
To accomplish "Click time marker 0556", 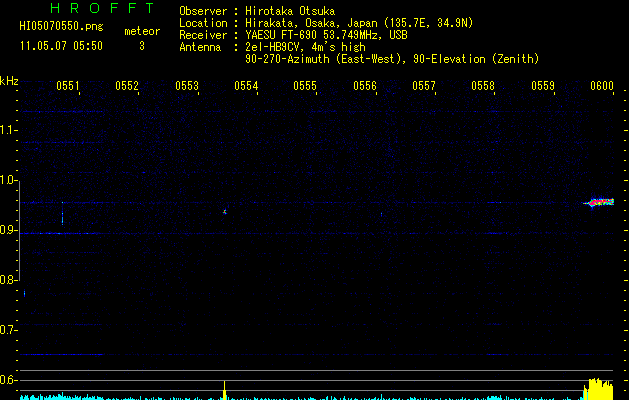I will 365,86.
